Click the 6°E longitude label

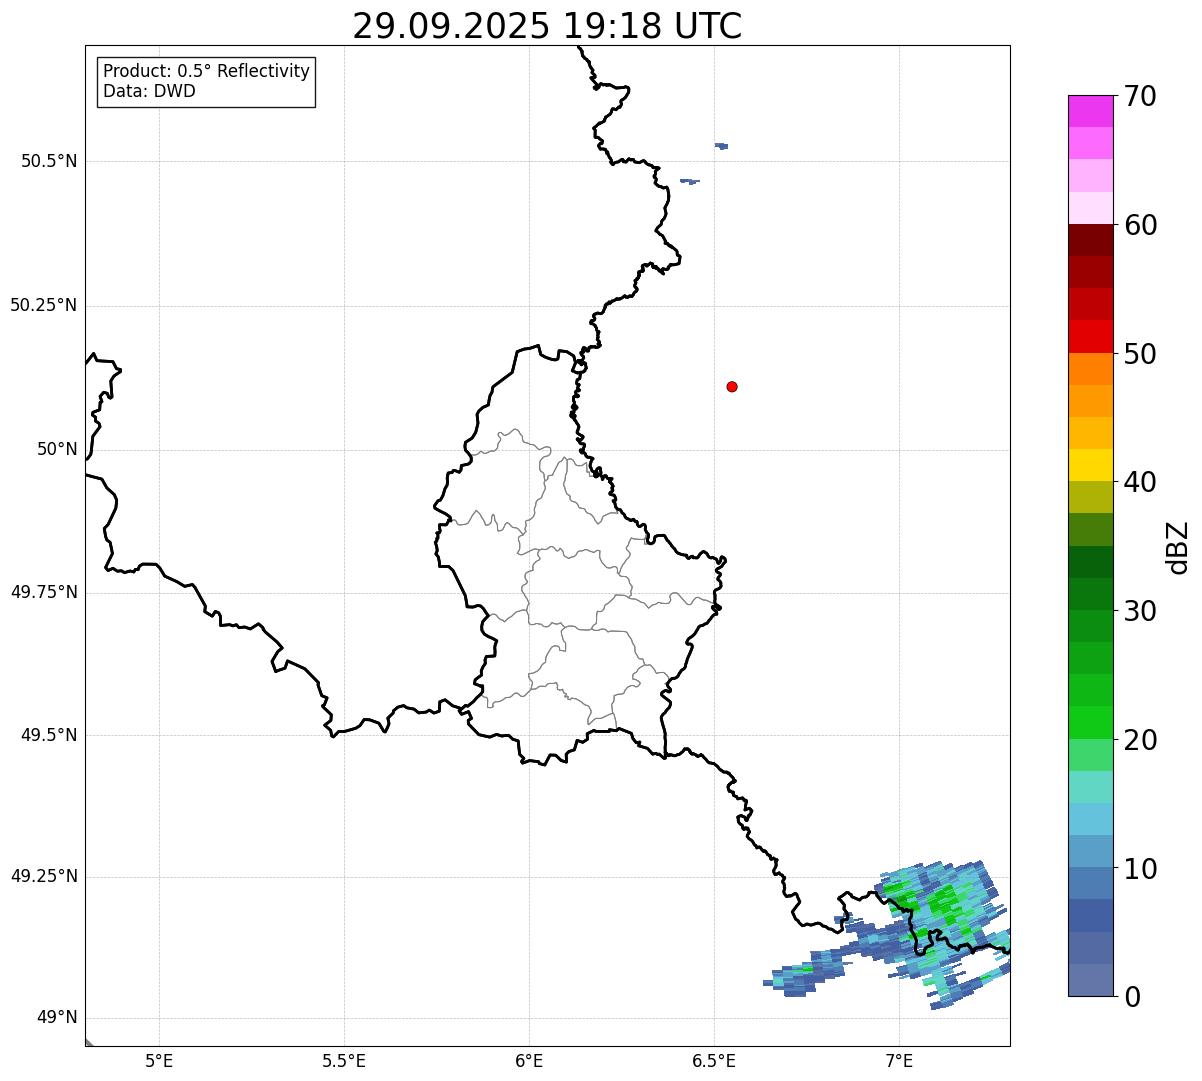tap(529, 1060)
